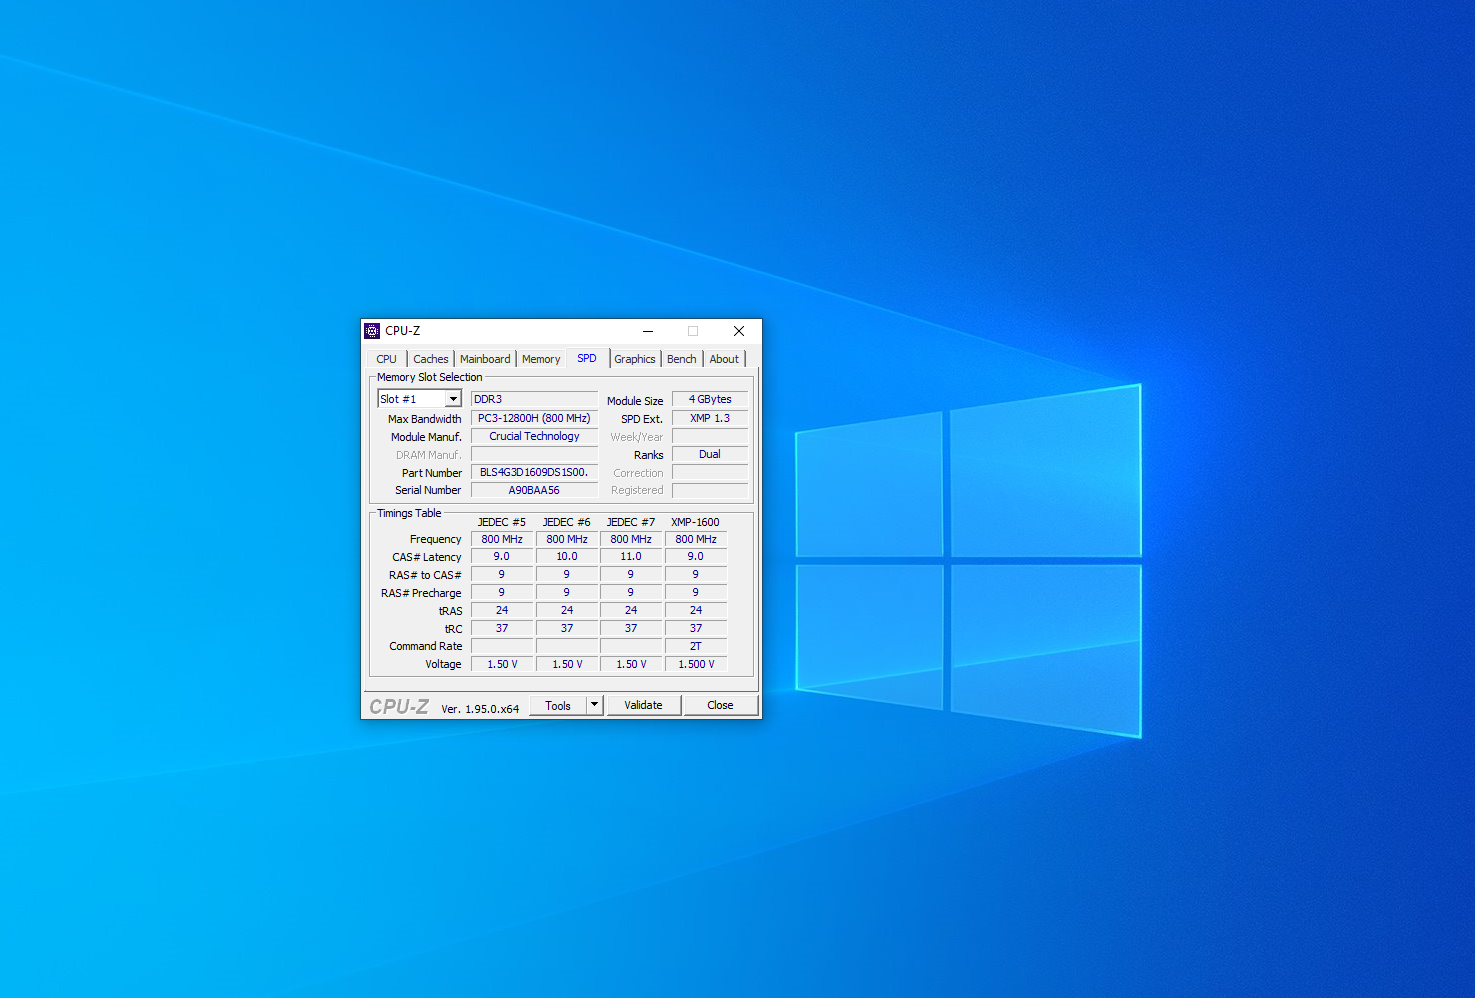This screenshot has width=1475, height=998.
Task: Select the SPD tab
Action: pos(587,358)
